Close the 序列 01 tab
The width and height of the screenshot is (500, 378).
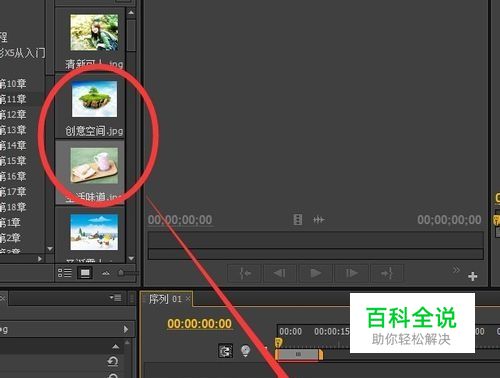pyautogui.click(x=188, y=299)
